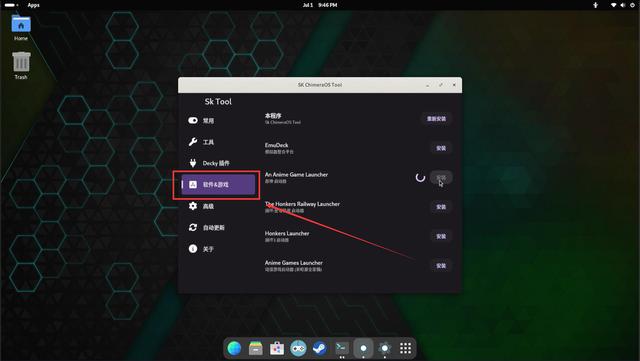The image size is (640, 361).
Task: Click the power icon in the top bar
Action: [x=632, y=5]
